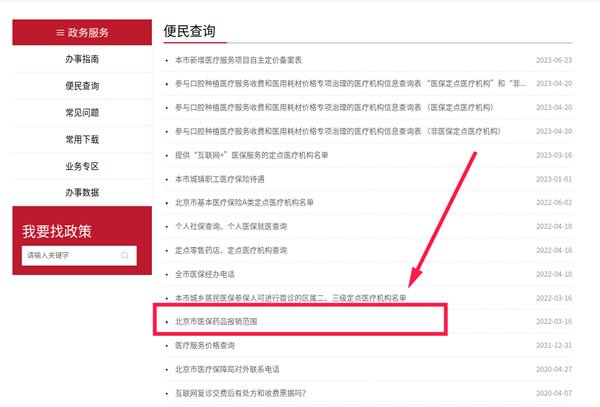Click the search magnifier icon in policy box

coord(125,256)
